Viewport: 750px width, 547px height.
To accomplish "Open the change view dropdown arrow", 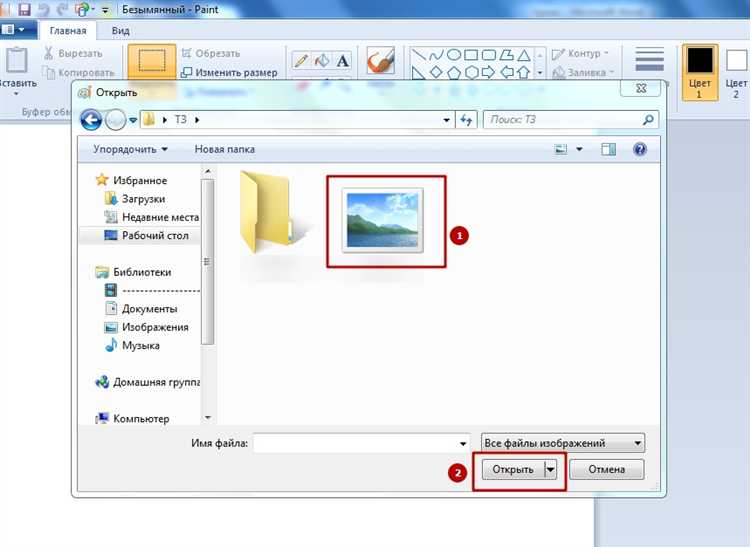I will (x=579, y=149).
